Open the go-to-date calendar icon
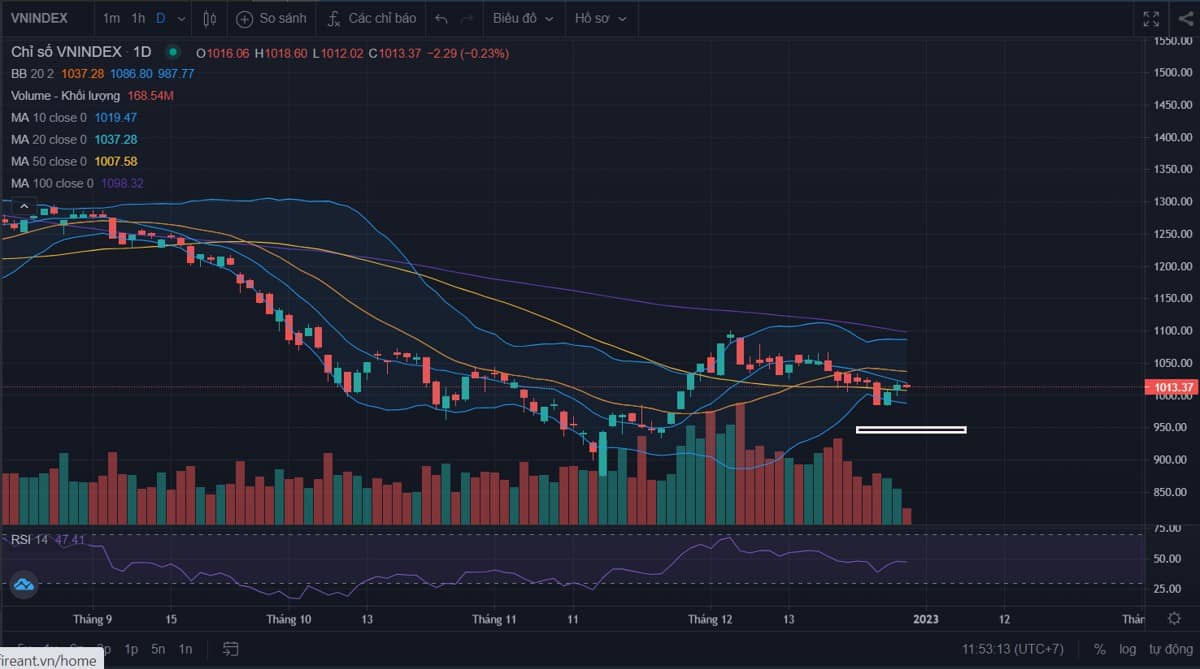Image resolution: width=1200 pixels, height=669 pixels. (231, 649)
